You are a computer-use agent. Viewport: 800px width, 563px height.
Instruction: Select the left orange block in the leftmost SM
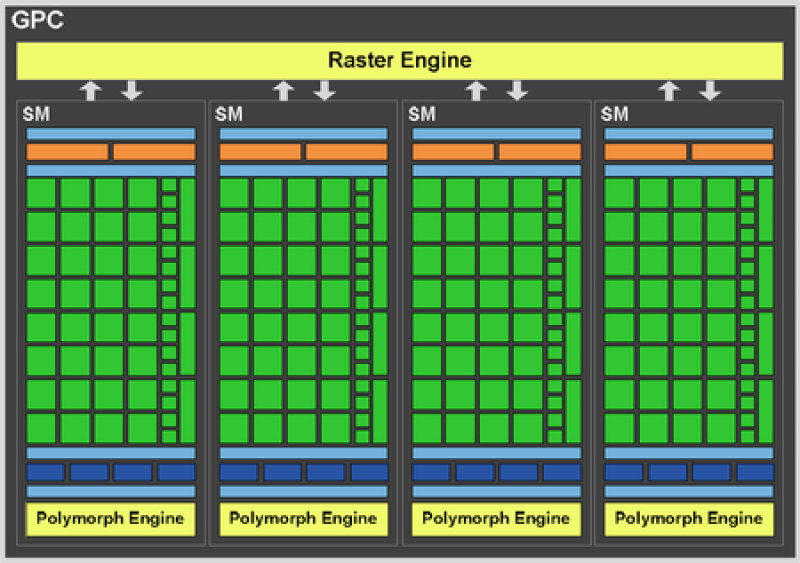pyautogui.click(x=67, y=152)
